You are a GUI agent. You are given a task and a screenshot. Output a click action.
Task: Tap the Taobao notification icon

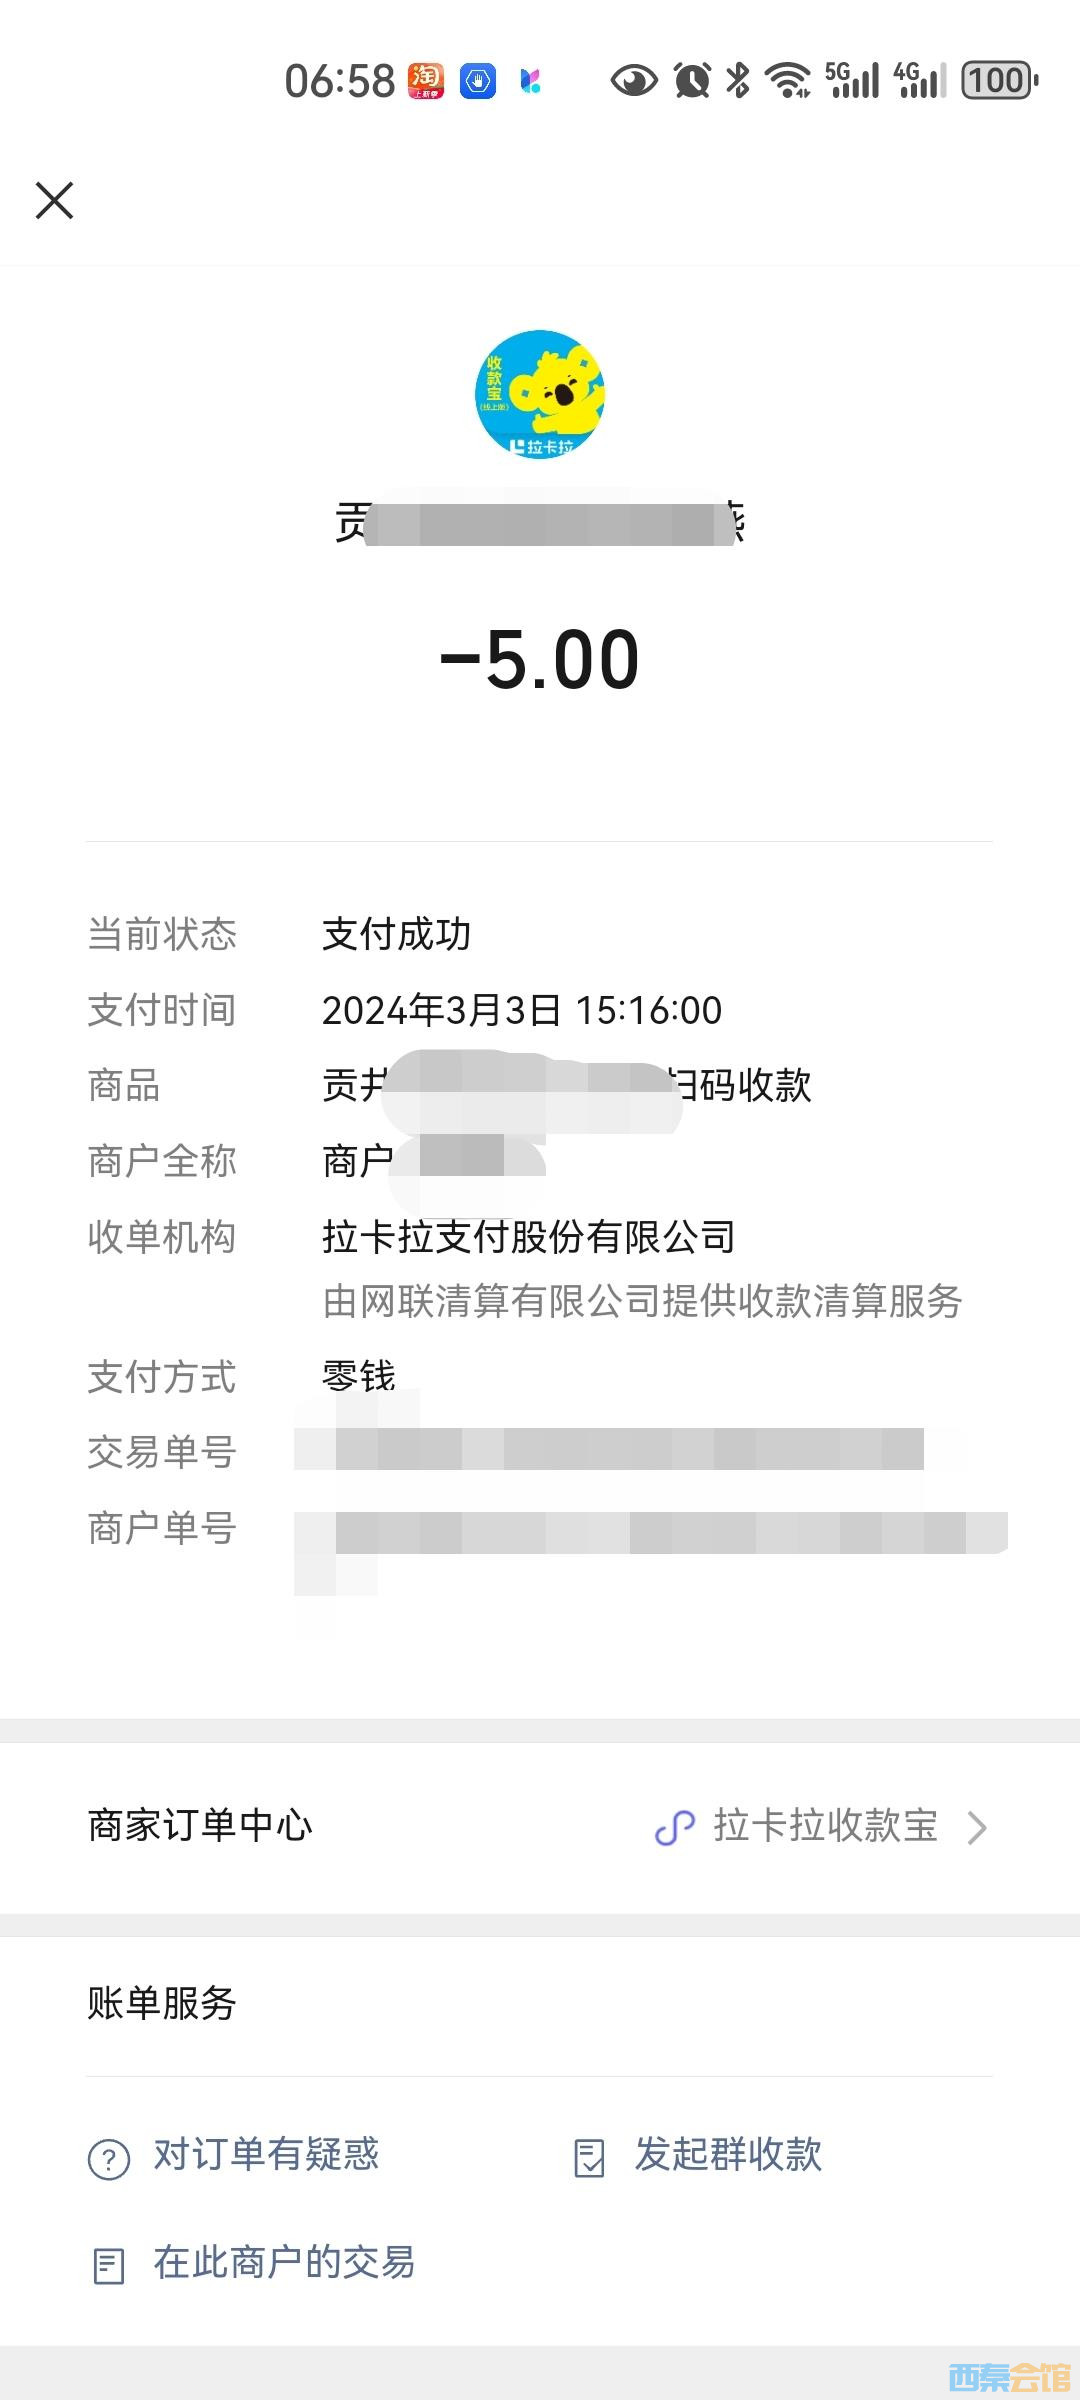point(426,81)
